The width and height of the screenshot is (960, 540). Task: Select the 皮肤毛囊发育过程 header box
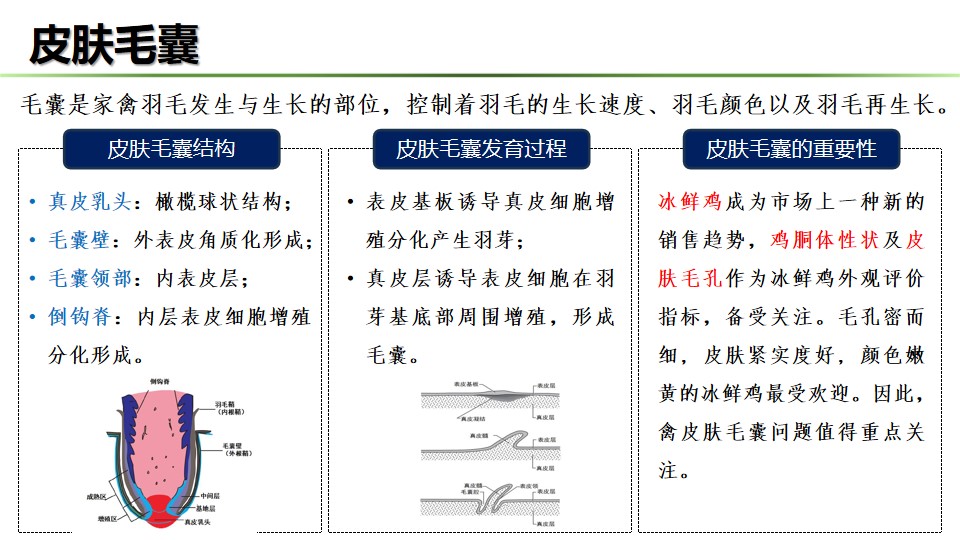[481, 149]
